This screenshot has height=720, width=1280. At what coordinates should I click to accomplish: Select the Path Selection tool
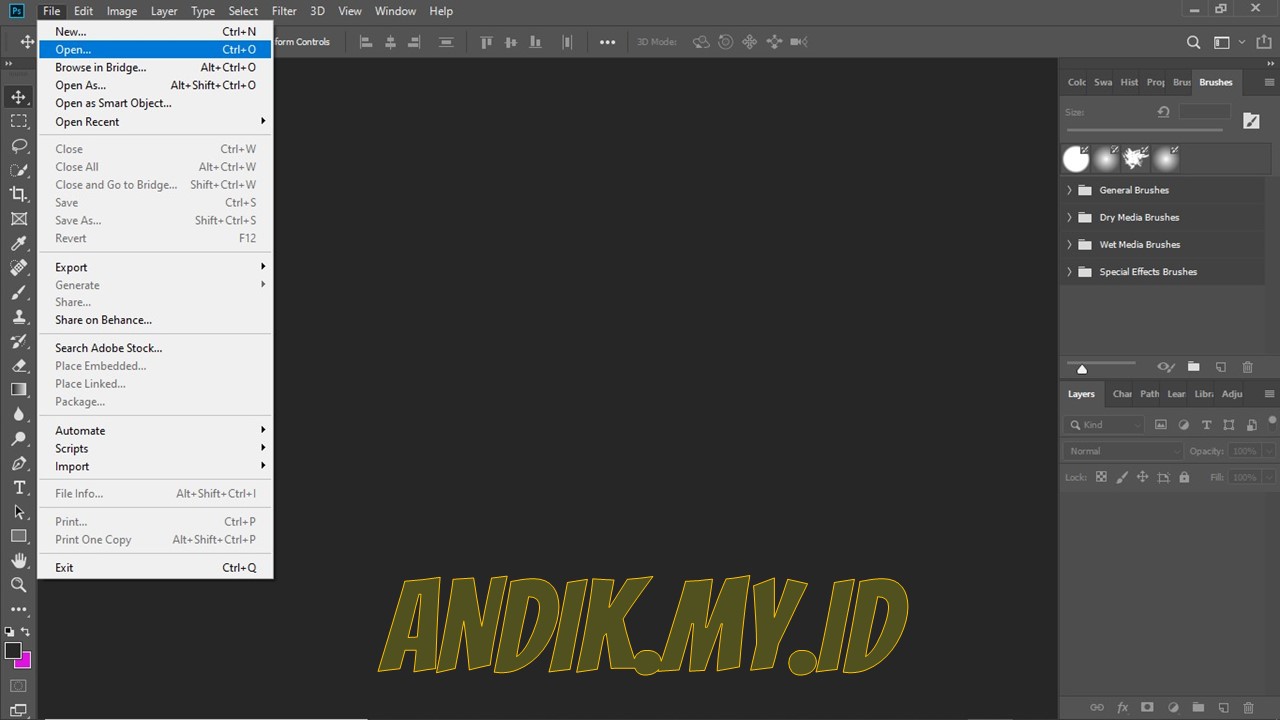point(18,512)
